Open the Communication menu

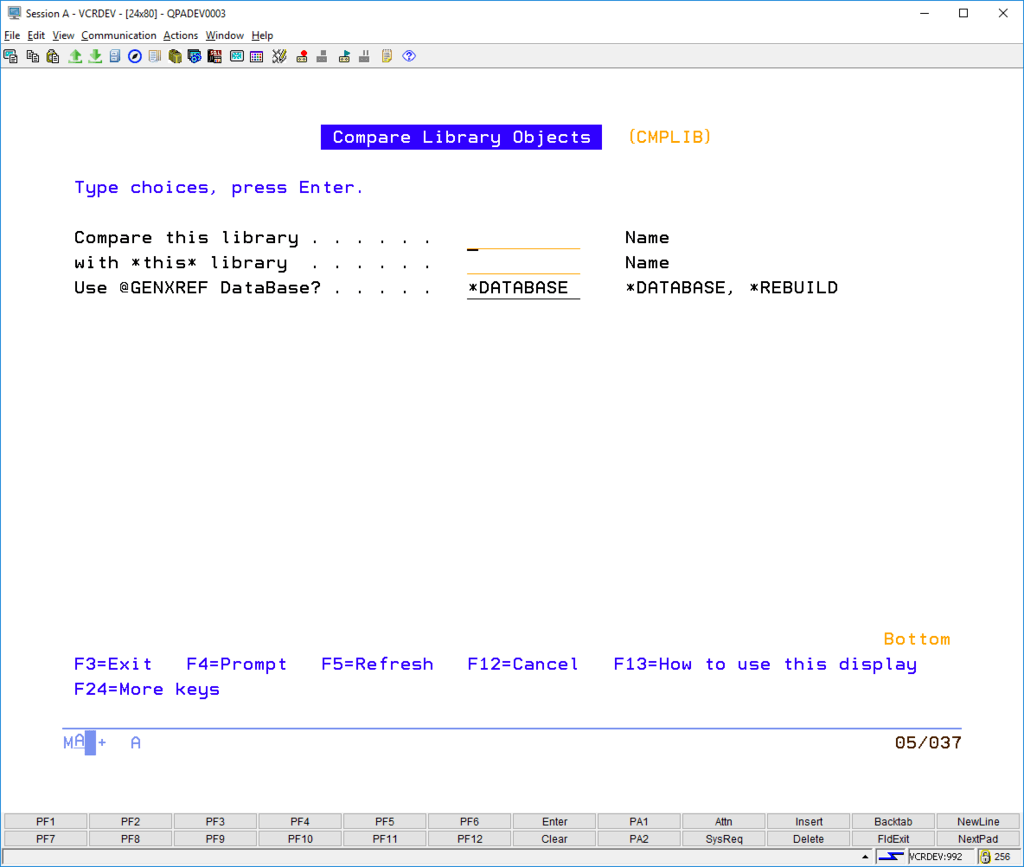point(119,35)
